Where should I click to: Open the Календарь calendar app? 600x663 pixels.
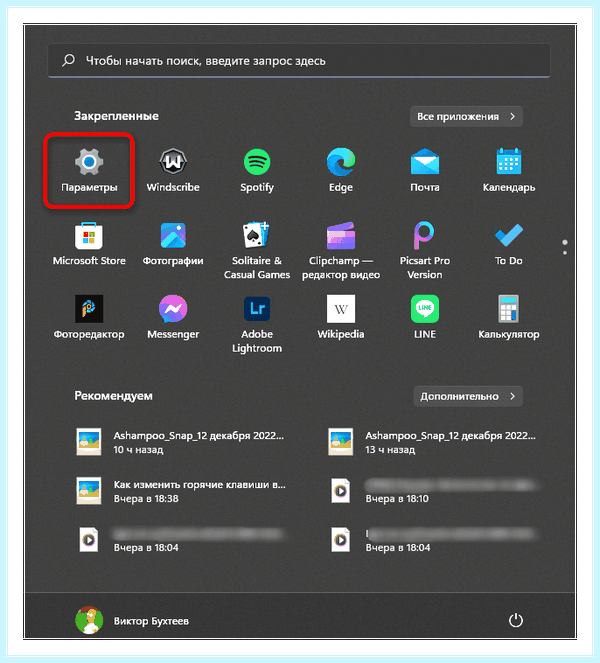click(509, 170)
